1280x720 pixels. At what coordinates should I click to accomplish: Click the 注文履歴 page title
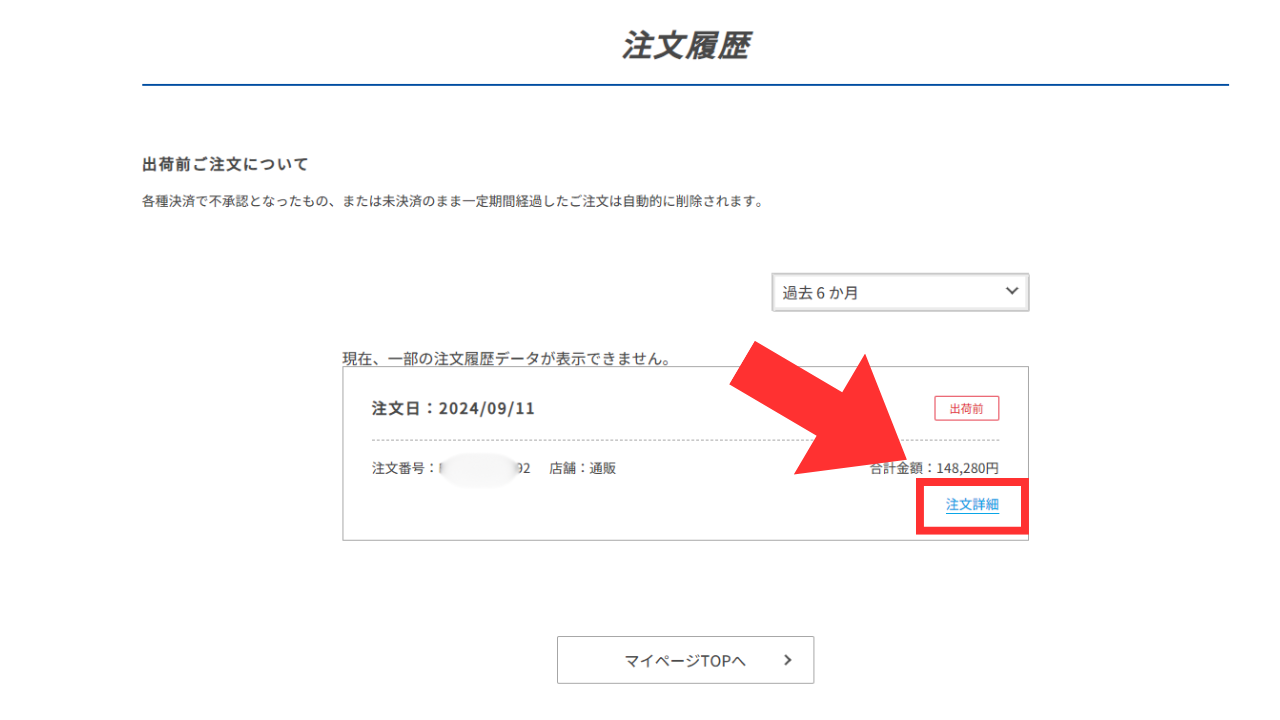coord(685,46)
